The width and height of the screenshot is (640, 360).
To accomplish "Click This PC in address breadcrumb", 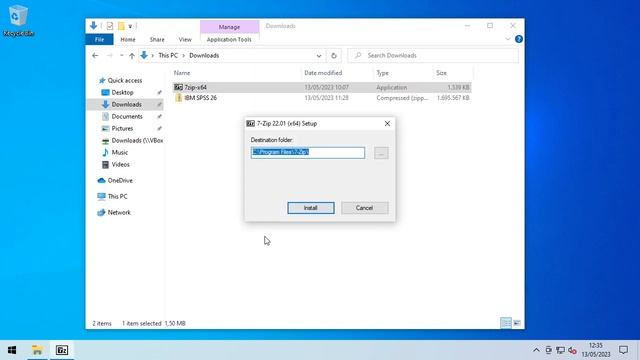I will click(168, 56).
